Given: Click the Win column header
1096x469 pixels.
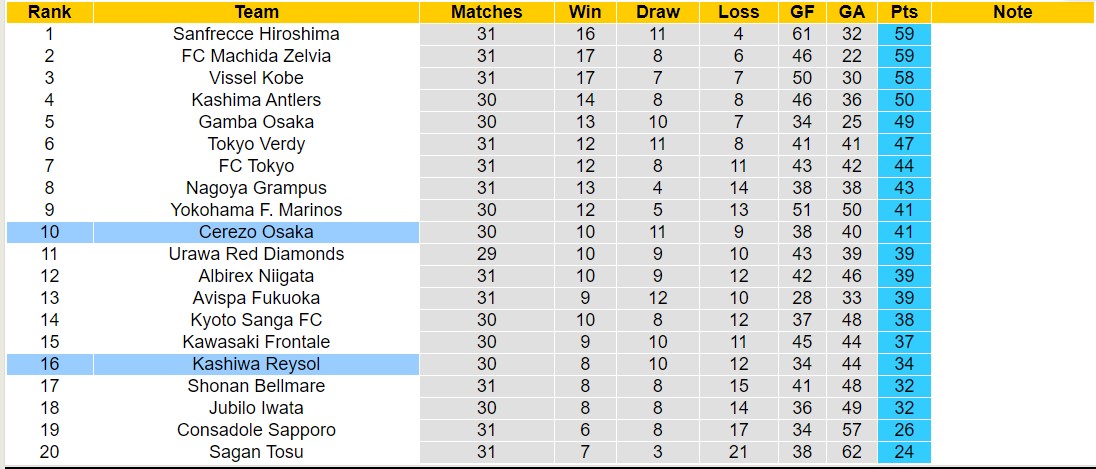Looking at the screenshot, I should (584, 12).
